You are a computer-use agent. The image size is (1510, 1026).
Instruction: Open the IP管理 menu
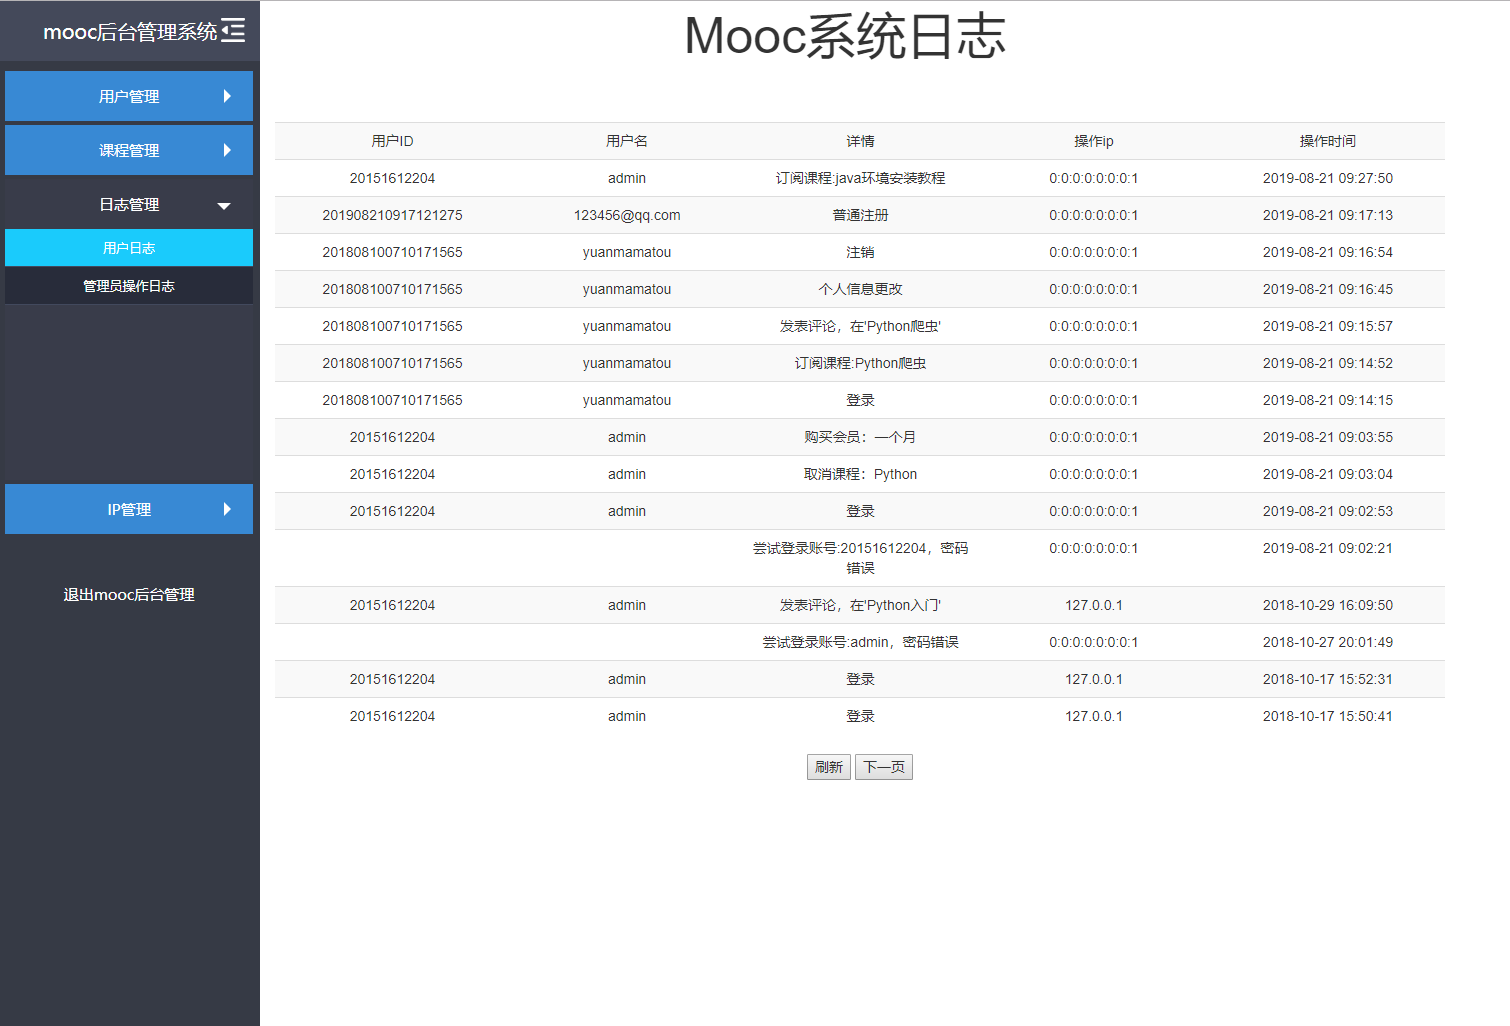tap(129, 509)
